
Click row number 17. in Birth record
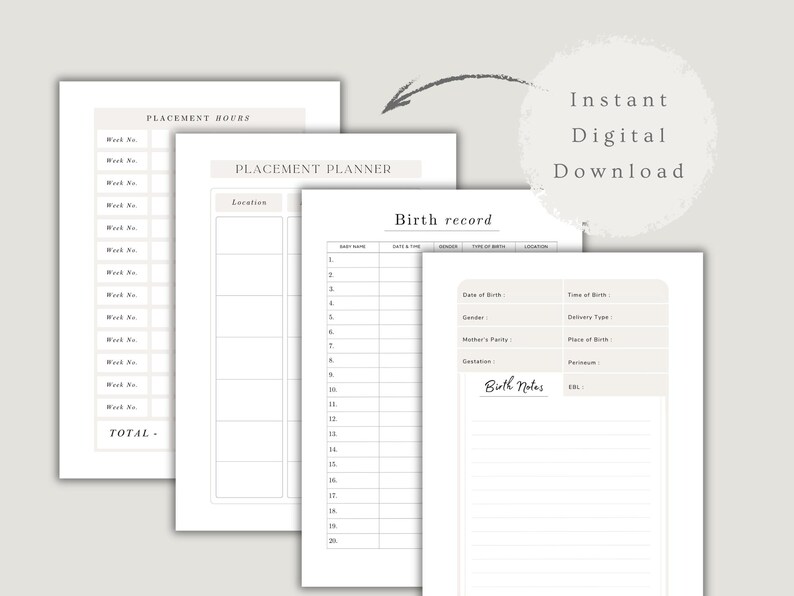333,496
